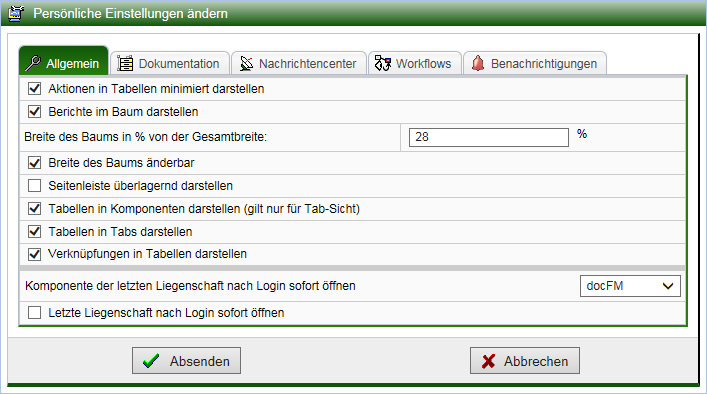Submit settings with Absenden button
The height and width of the screenshot is (394, 707).
(186, 361)
